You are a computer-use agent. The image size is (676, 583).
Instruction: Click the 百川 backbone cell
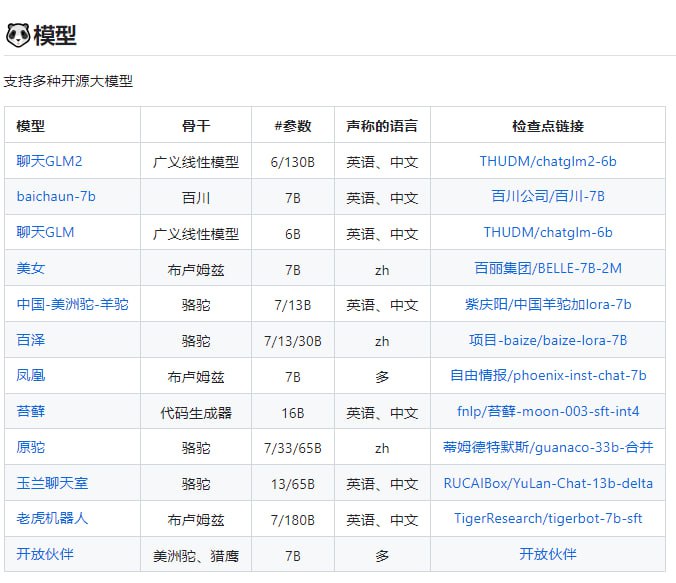tap(196, 198)
